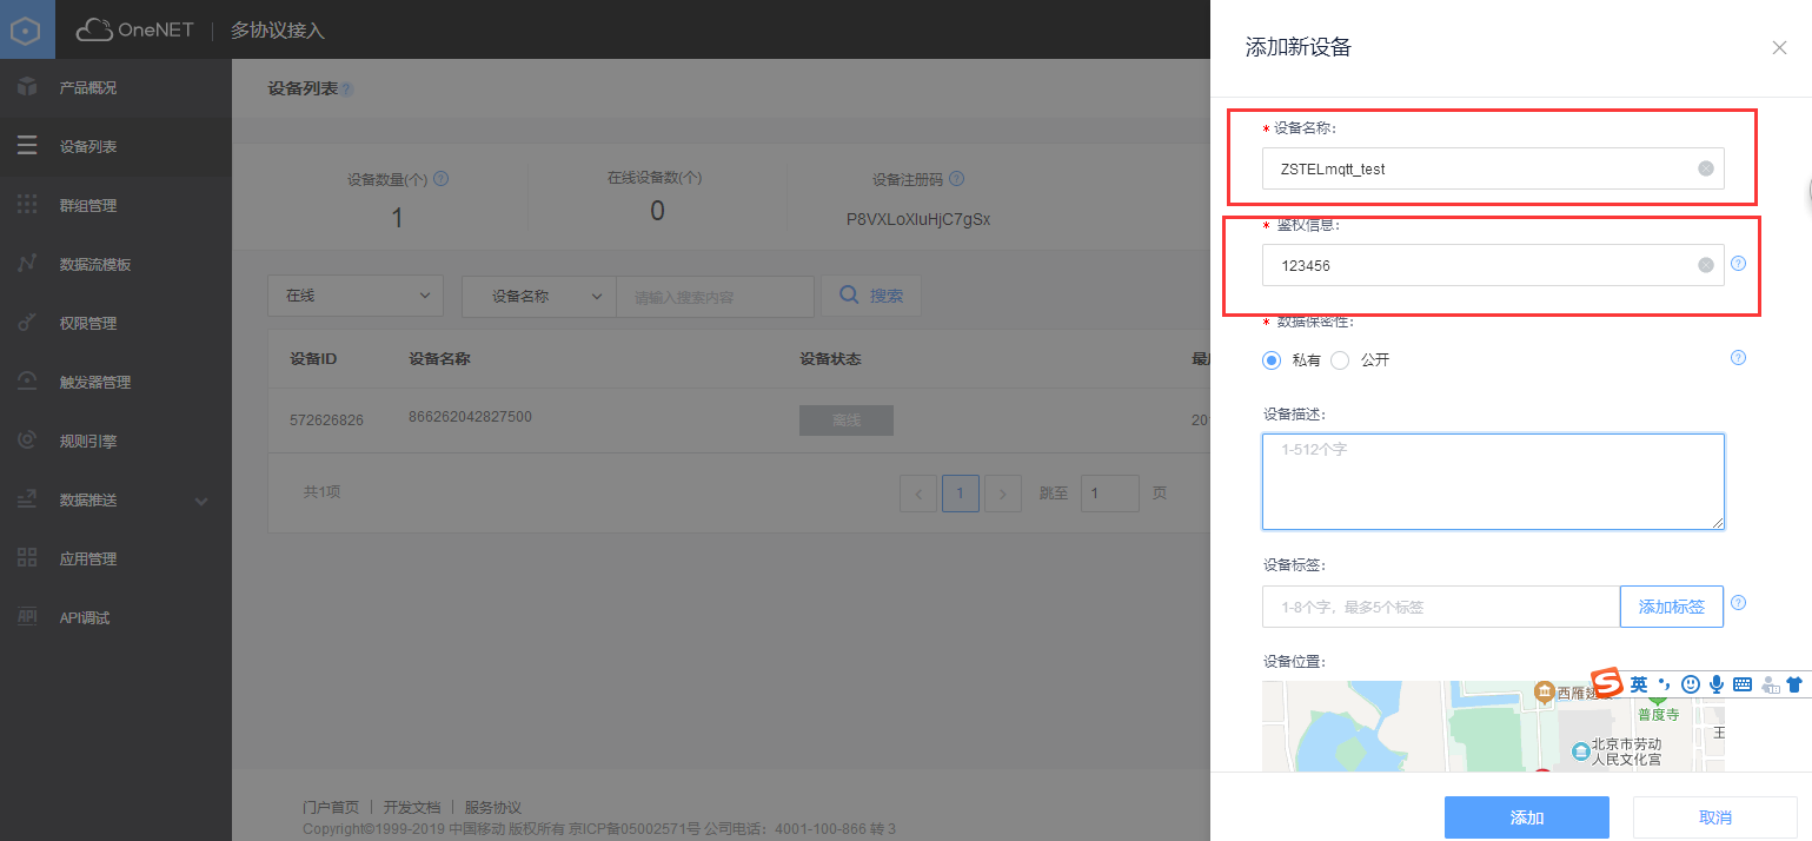Click help icon next to 设备列表 title

pyautogui.click(x=347, y=89)
